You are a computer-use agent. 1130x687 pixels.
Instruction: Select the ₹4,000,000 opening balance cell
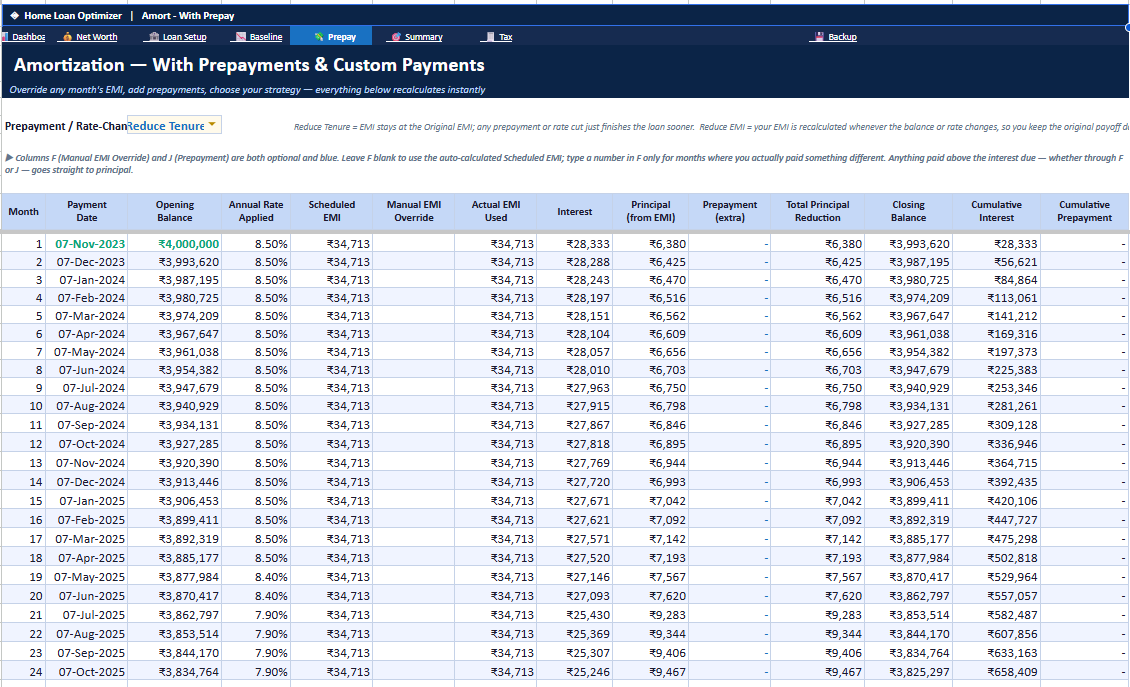point(174,244)
